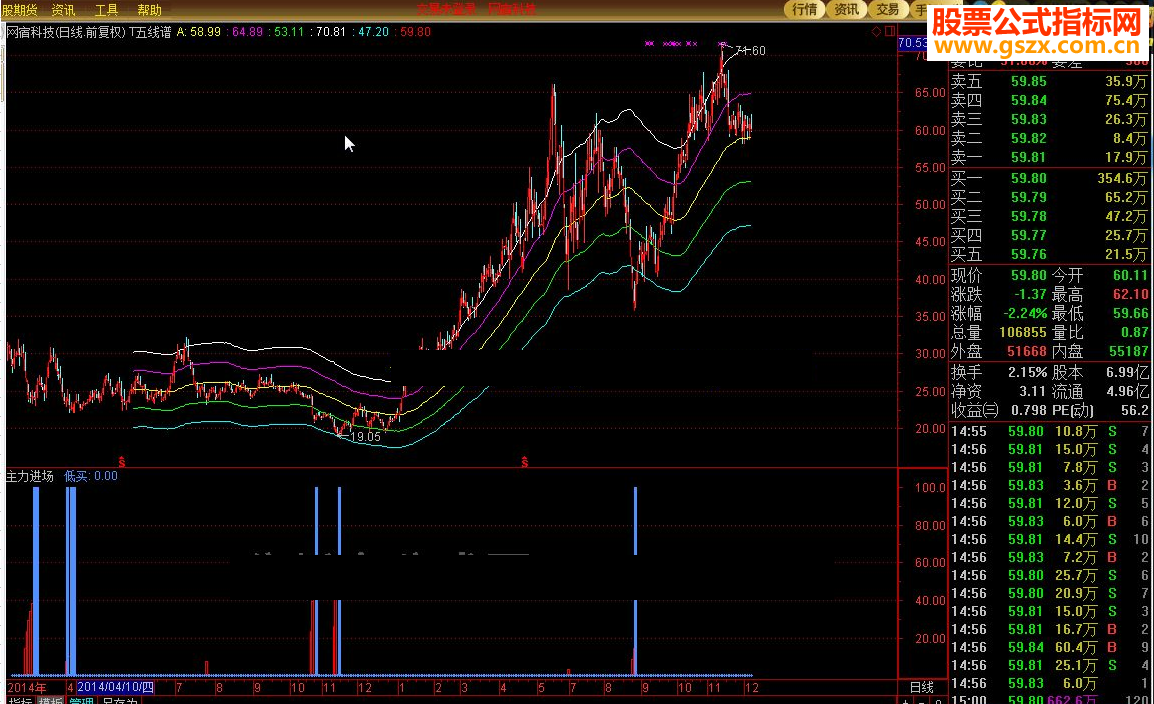This screenshot has width=1154, height=704.
Task: Click the chart title 网宿科技(日线.前复权) T五线谱
Action: tap(89, 32)
